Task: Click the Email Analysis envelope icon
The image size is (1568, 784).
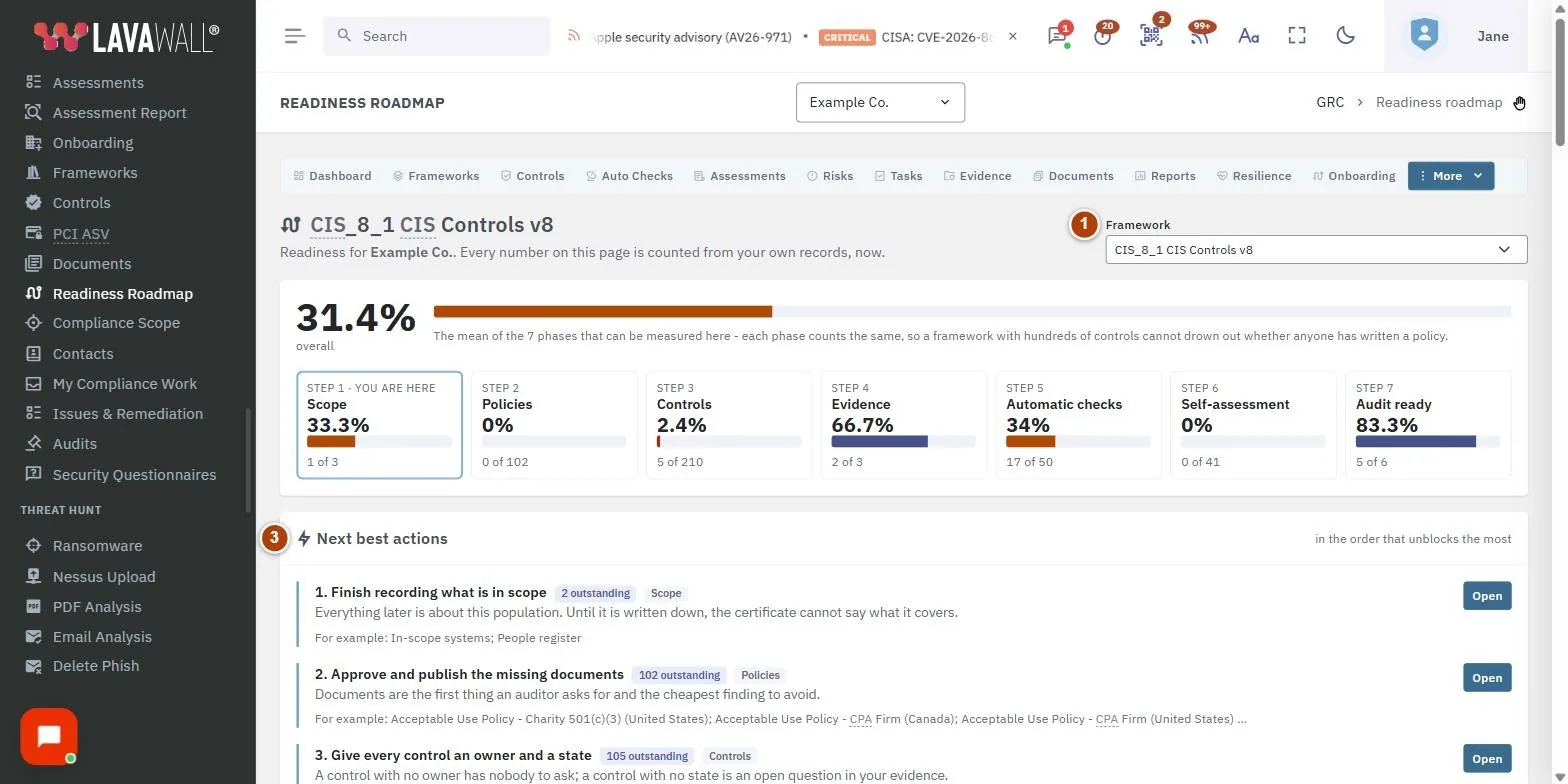Action: pyautogui.click(x=34, y=636)
